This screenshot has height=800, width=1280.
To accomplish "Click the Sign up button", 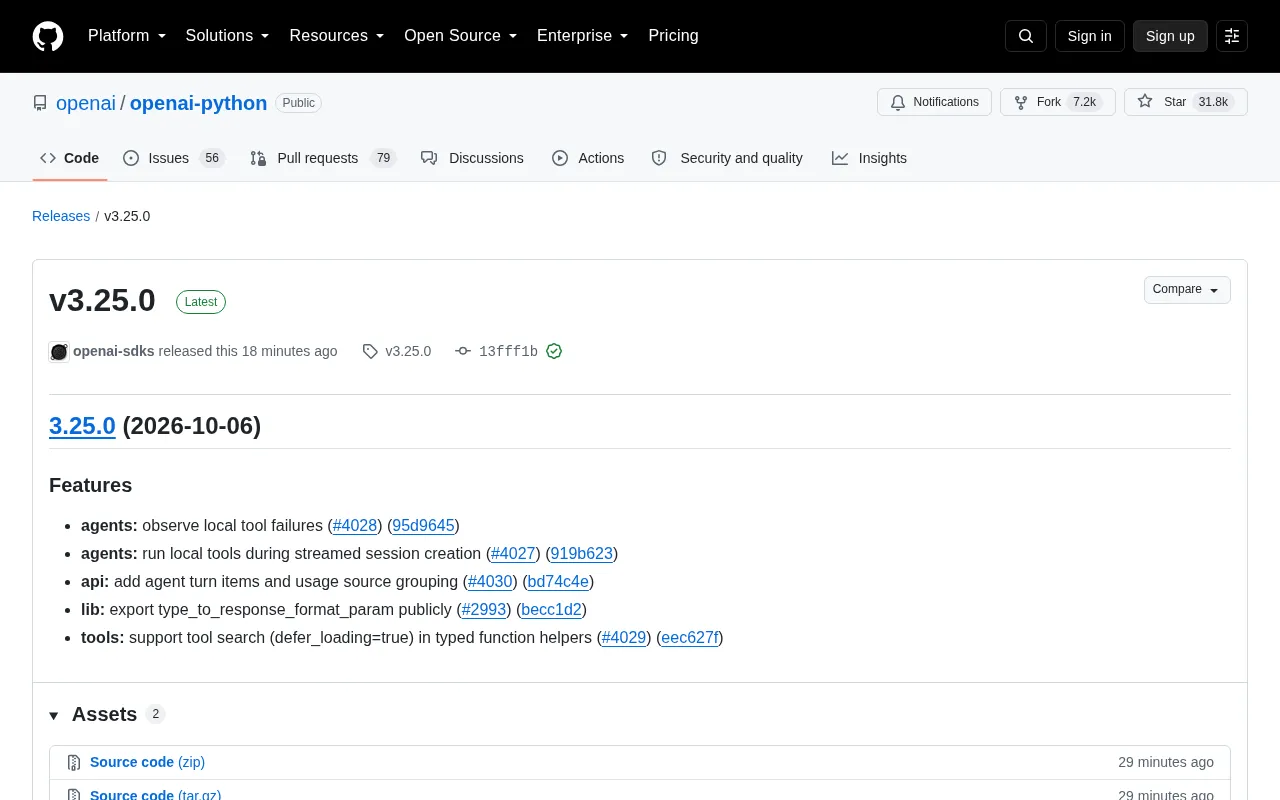I will coord(1170,36).
